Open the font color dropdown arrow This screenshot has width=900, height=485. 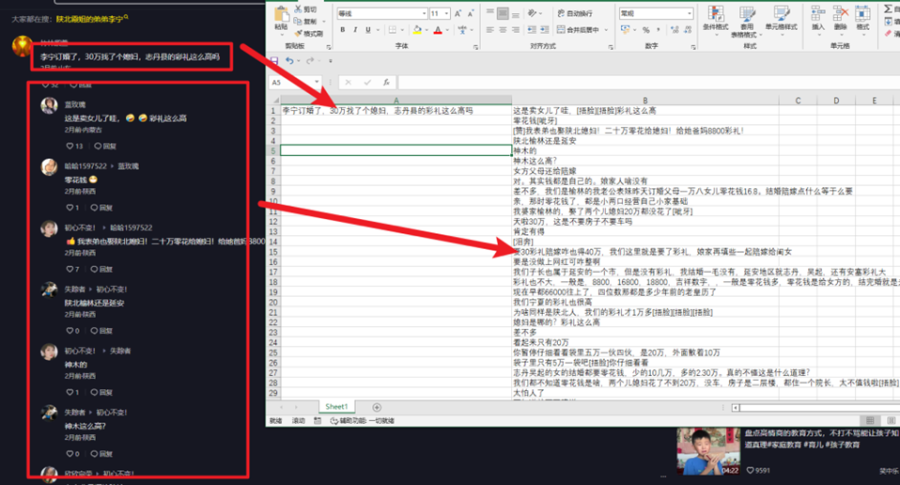[x=448, y=30]
